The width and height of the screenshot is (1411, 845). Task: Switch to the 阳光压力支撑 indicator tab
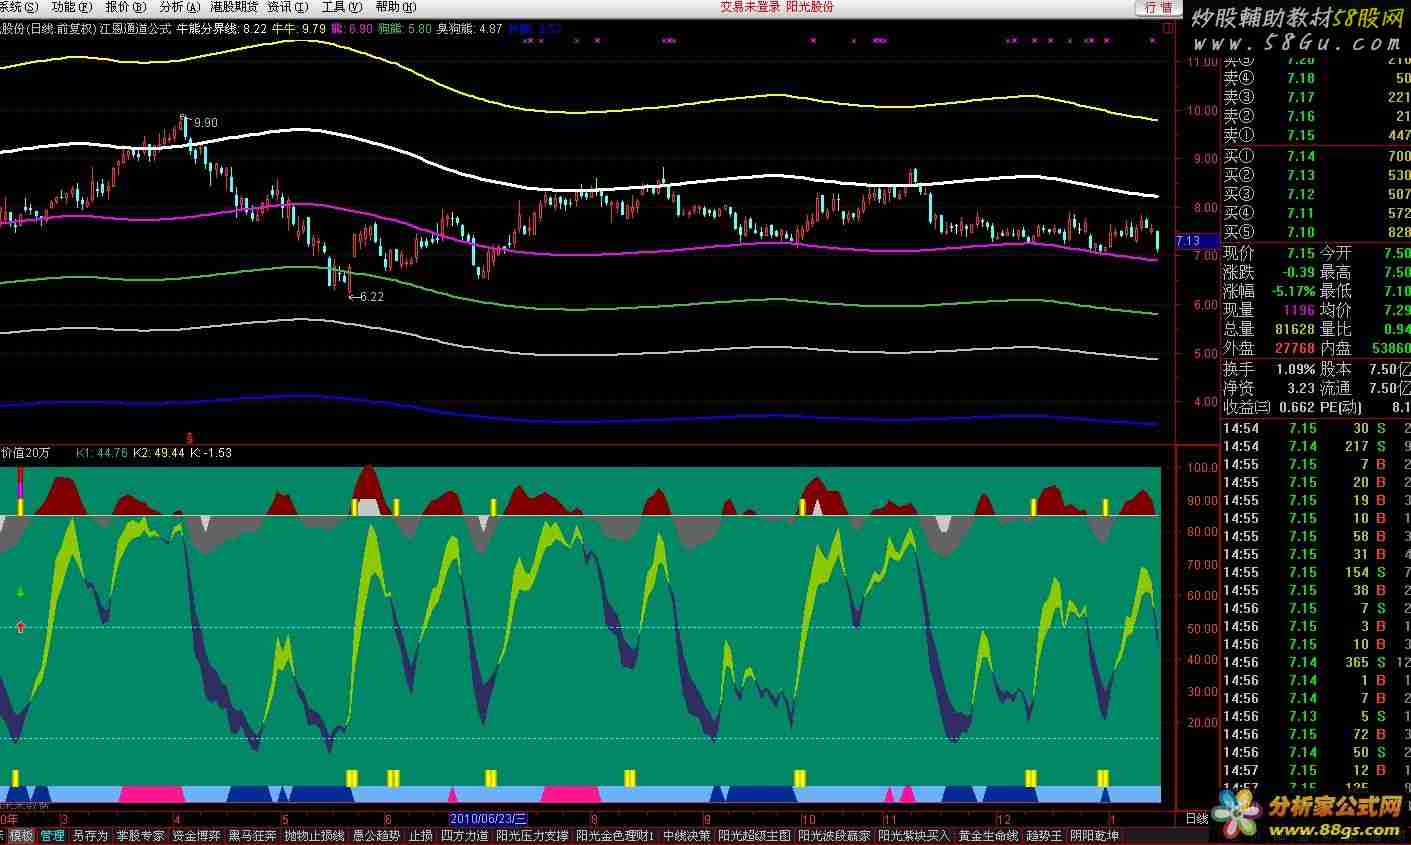pyautogui.click(x=533, y=835)
